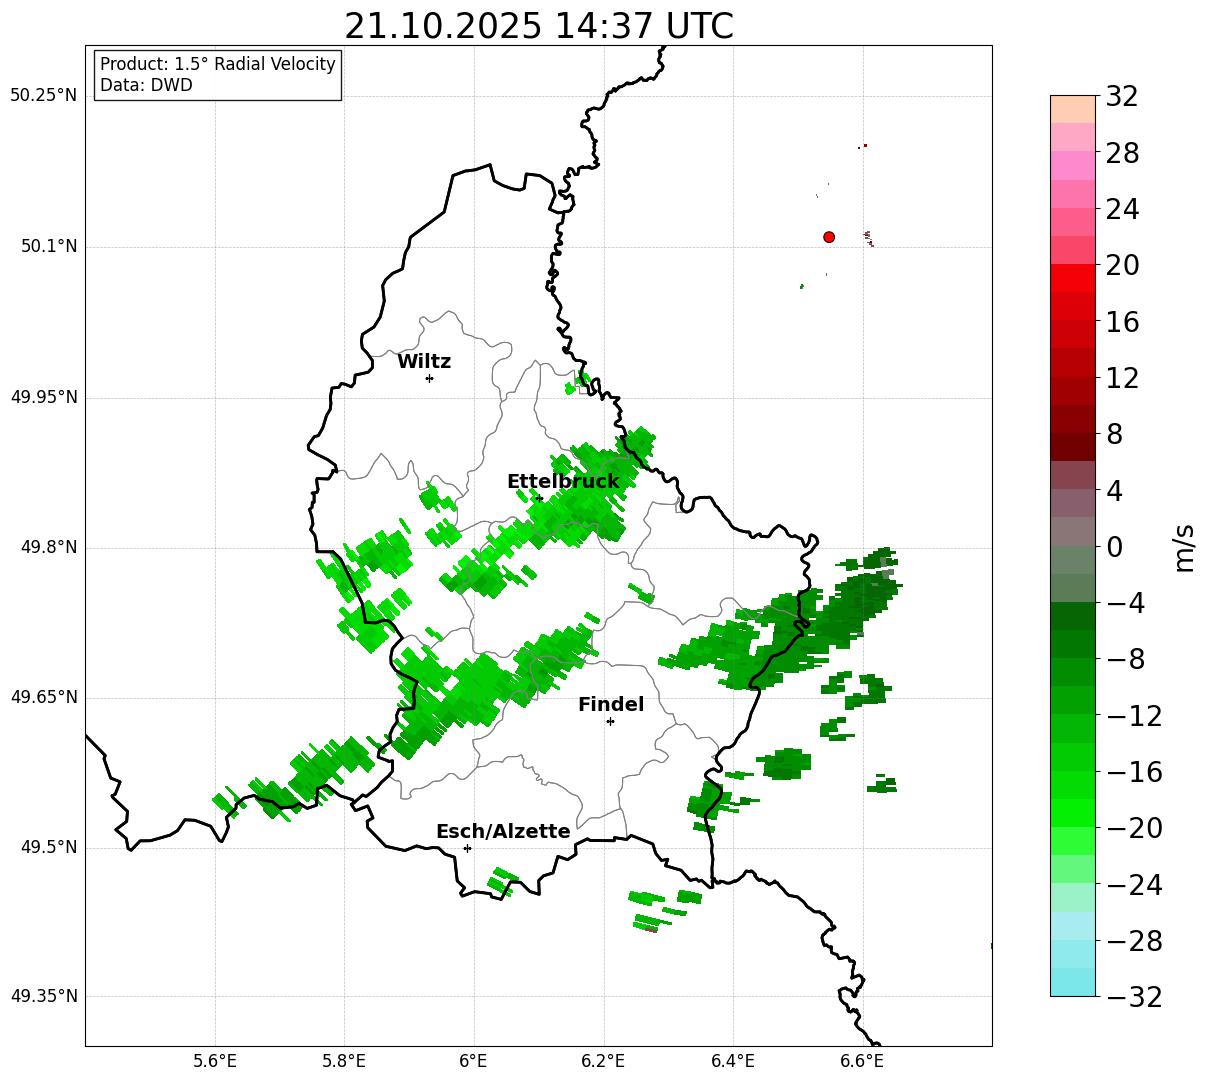The height and width of the screenshot is (1081, 1207).
Task: Click the red radar site marker dot
Action: pyautogui.click(x=829, y=237)
